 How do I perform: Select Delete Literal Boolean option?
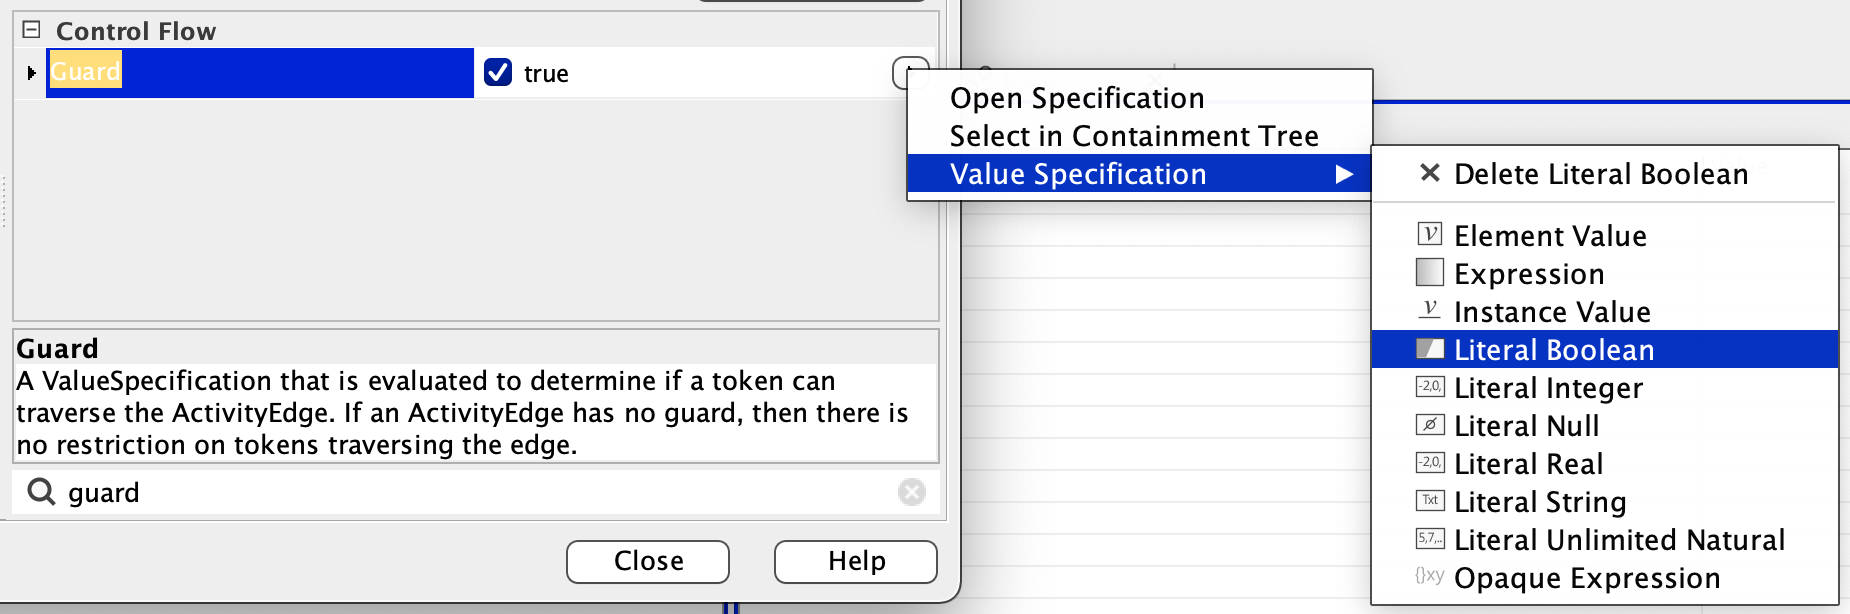pos(1600,174)
